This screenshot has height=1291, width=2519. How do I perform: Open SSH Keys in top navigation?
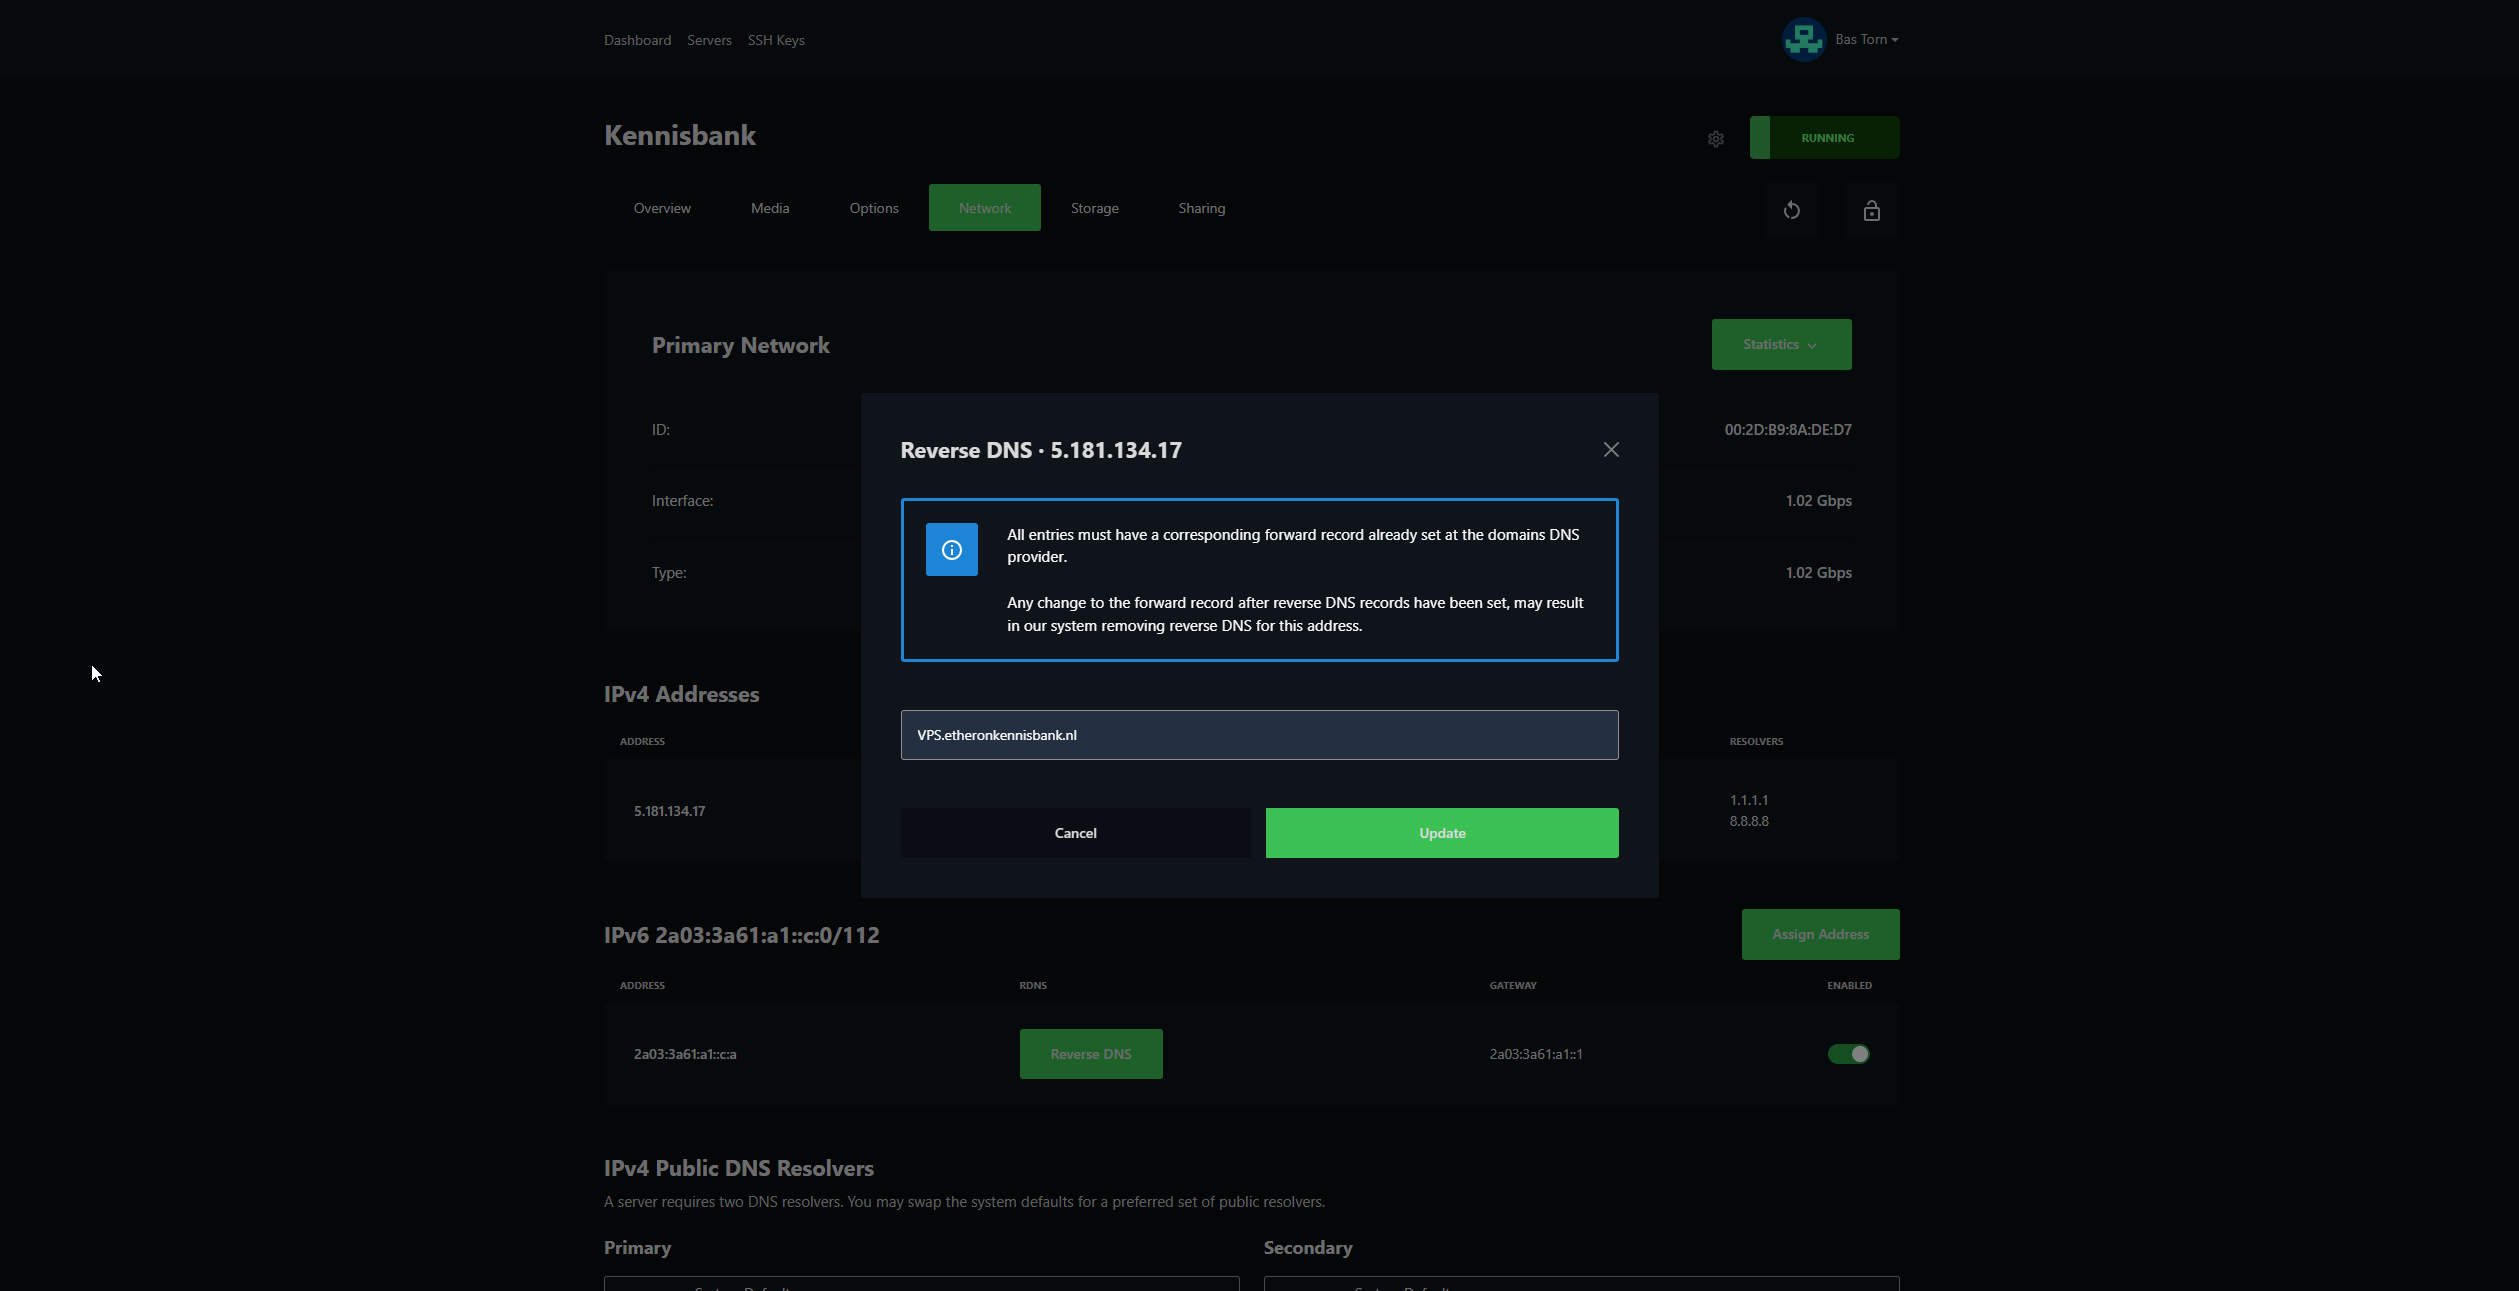[776, 40]
